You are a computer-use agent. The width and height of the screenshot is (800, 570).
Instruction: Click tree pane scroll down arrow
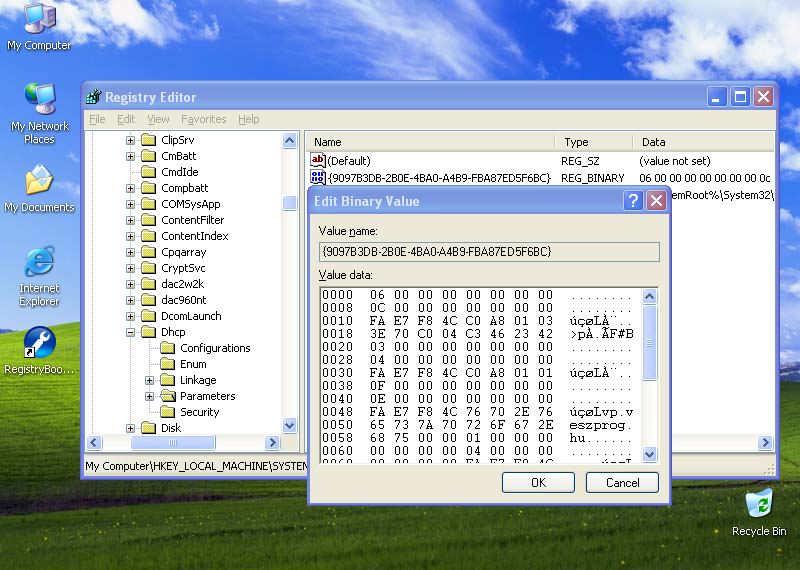pyautogui.click(x=289, y=426)
